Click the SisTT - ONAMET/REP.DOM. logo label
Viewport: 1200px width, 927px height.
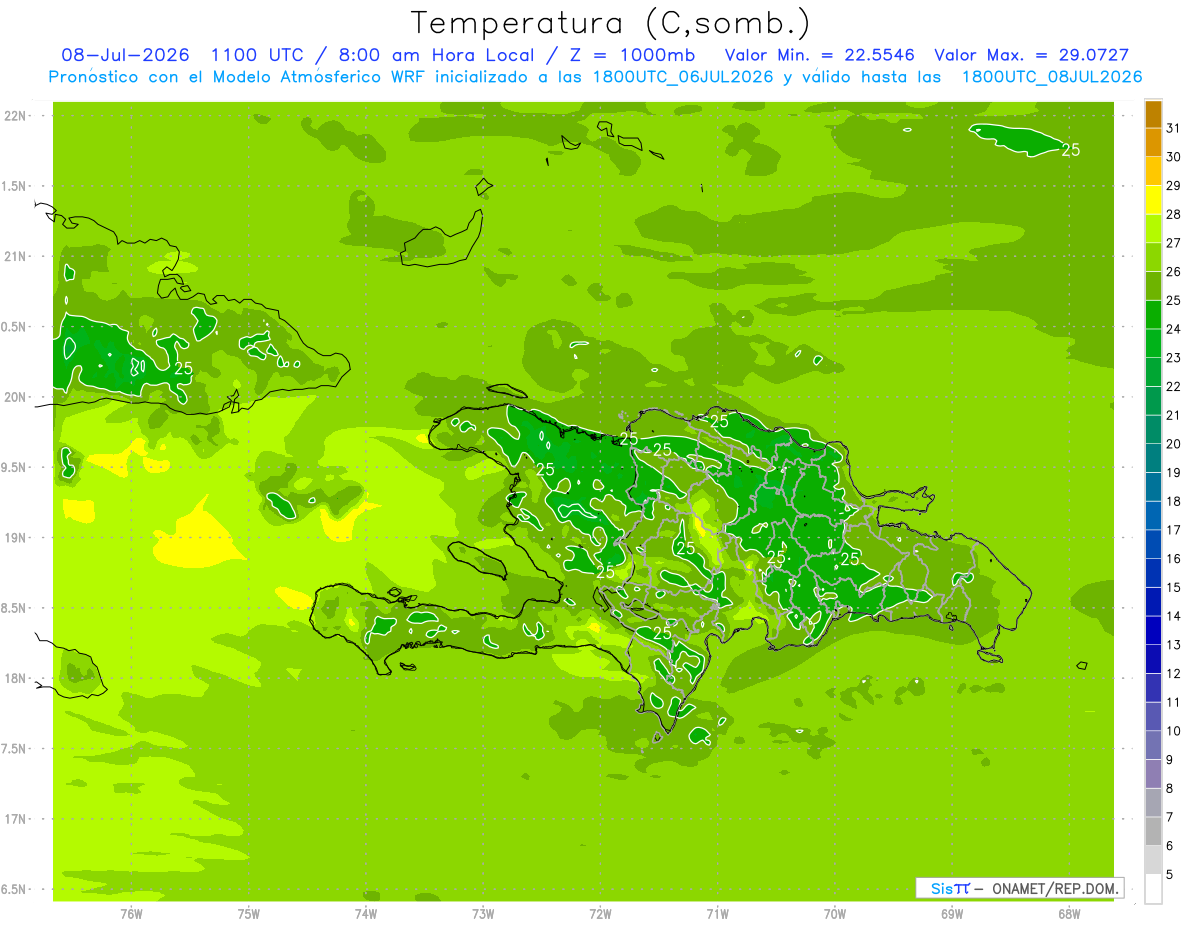click(1020, 888)
